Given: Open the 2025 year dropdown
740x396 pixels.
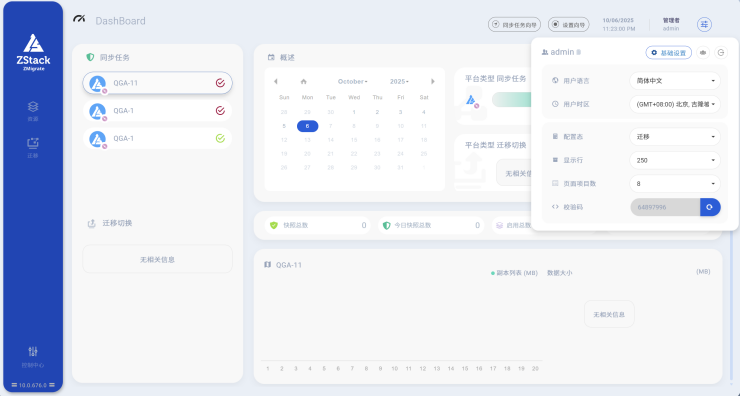Looking at the screenshot, I should click(x=399, y=82).
